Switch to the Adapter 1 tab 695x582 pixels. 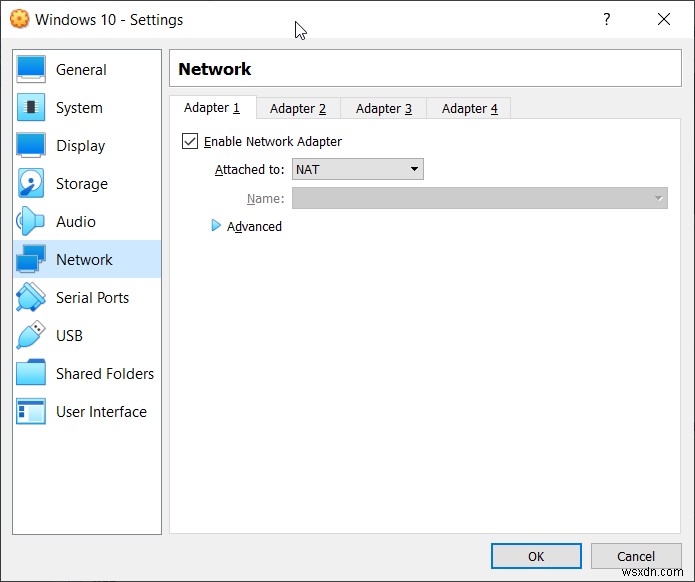tap(212, 108)
